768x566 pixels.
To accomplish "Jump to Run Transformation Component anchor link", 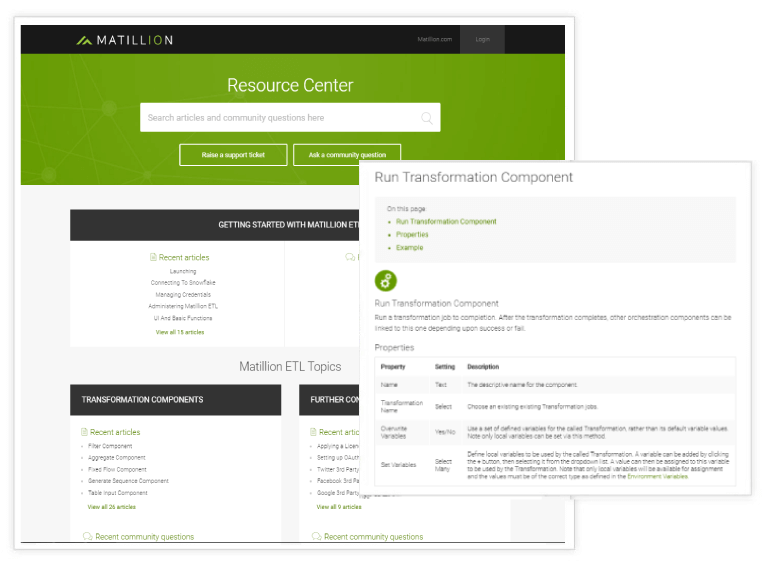I will 446,221.
